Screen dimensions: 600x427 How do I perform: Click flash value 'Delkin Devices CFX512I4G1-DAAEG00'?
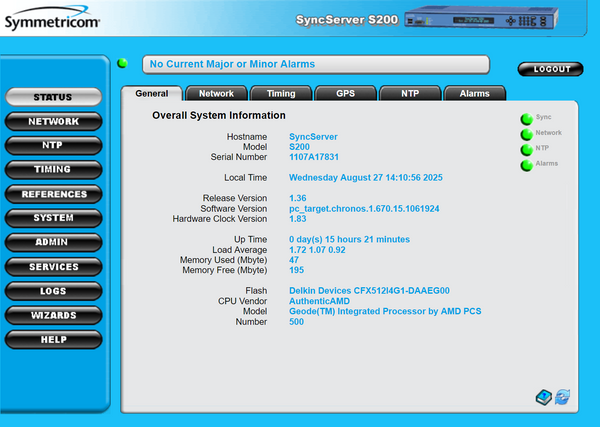click(369, 291)
